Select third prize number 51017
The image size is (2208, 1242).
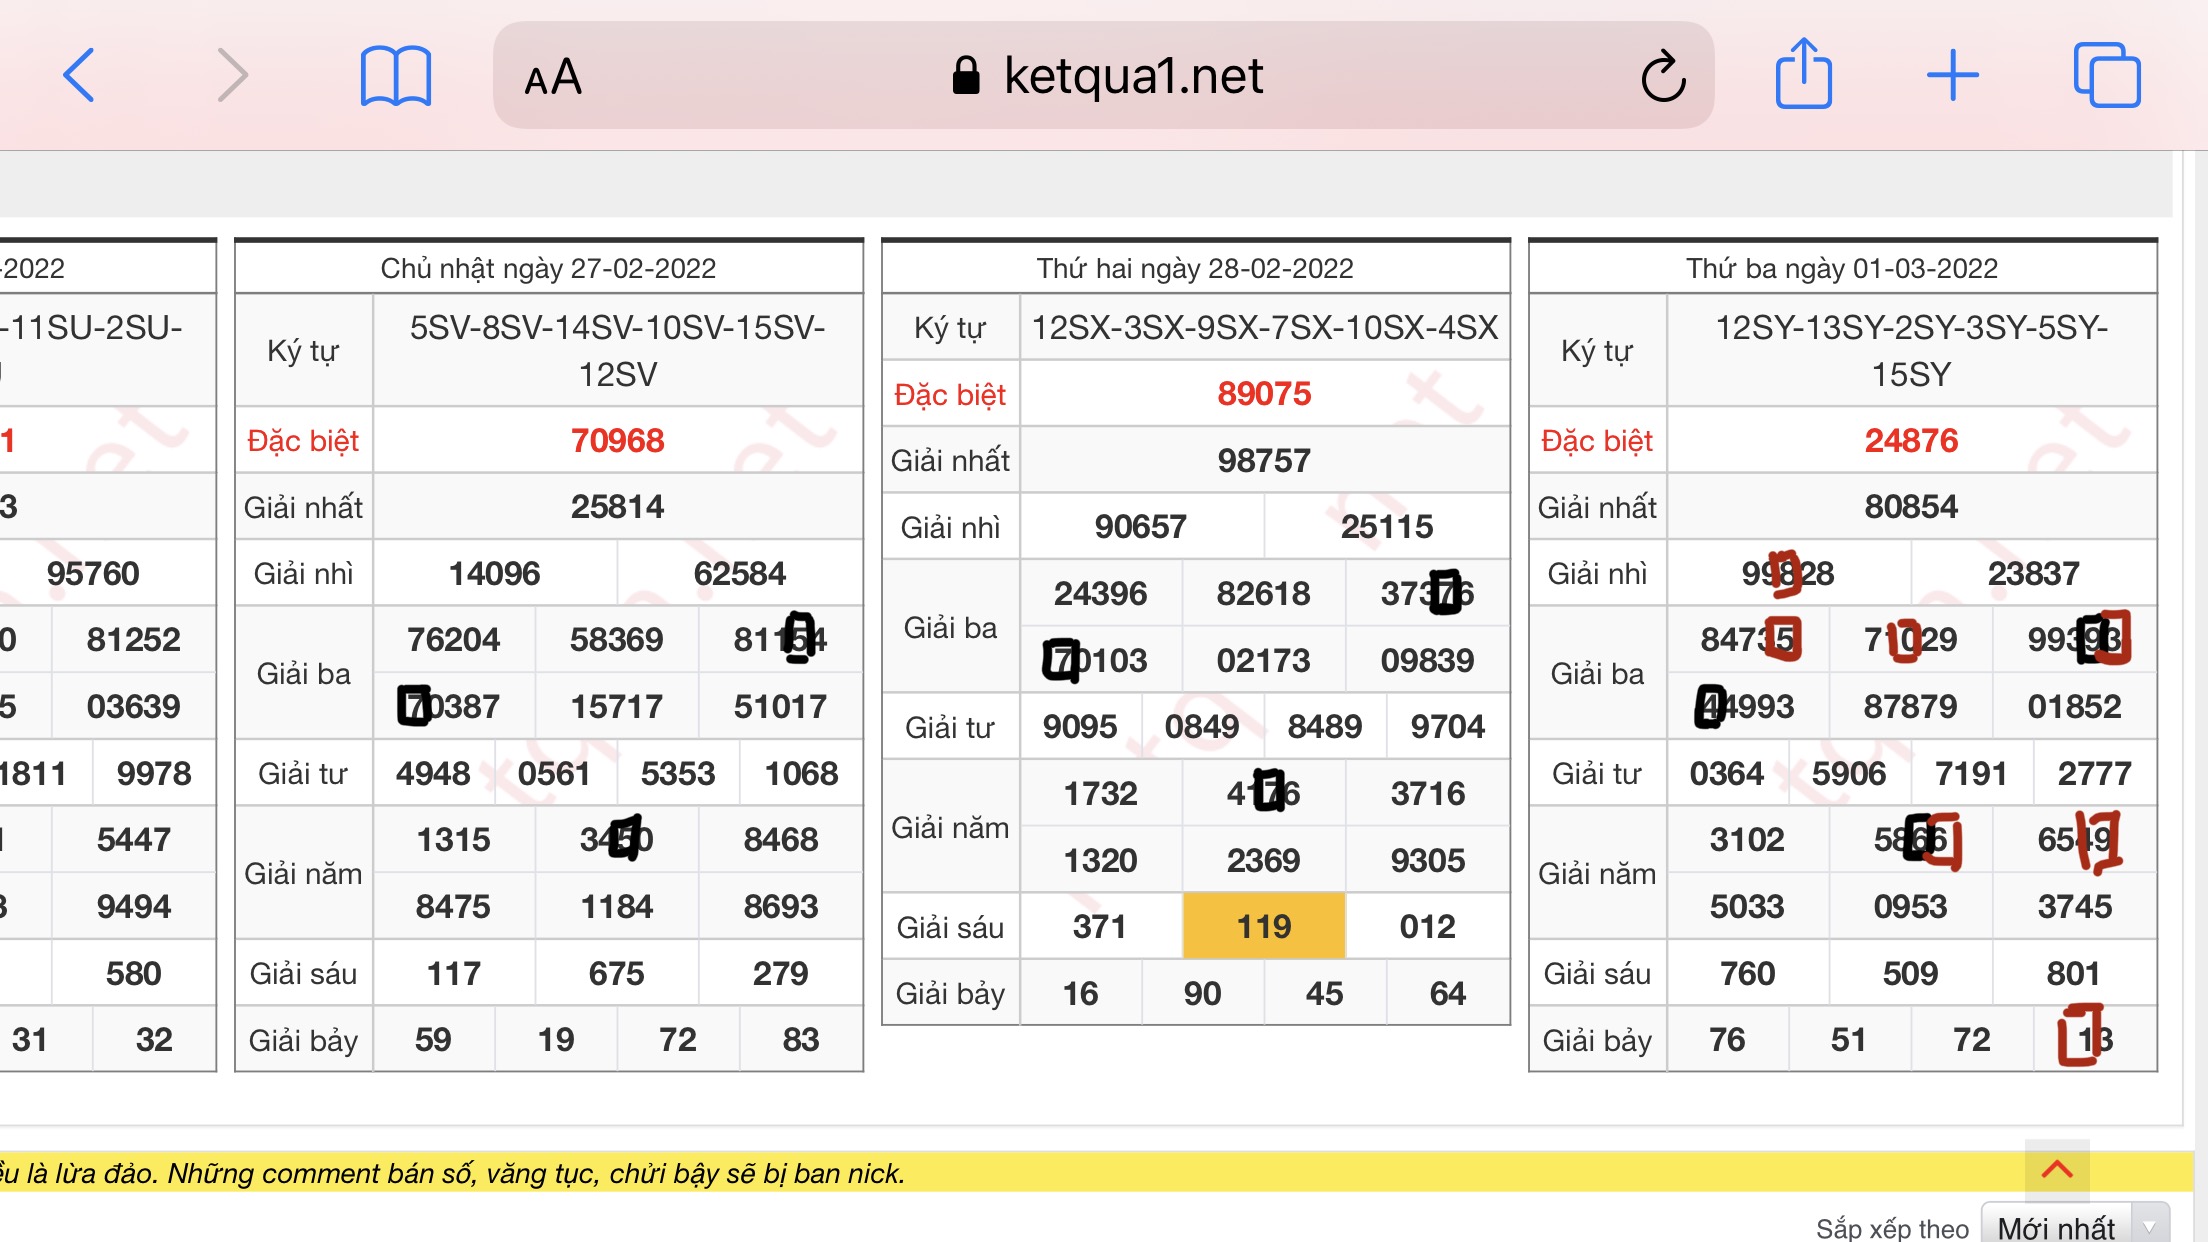780,706
